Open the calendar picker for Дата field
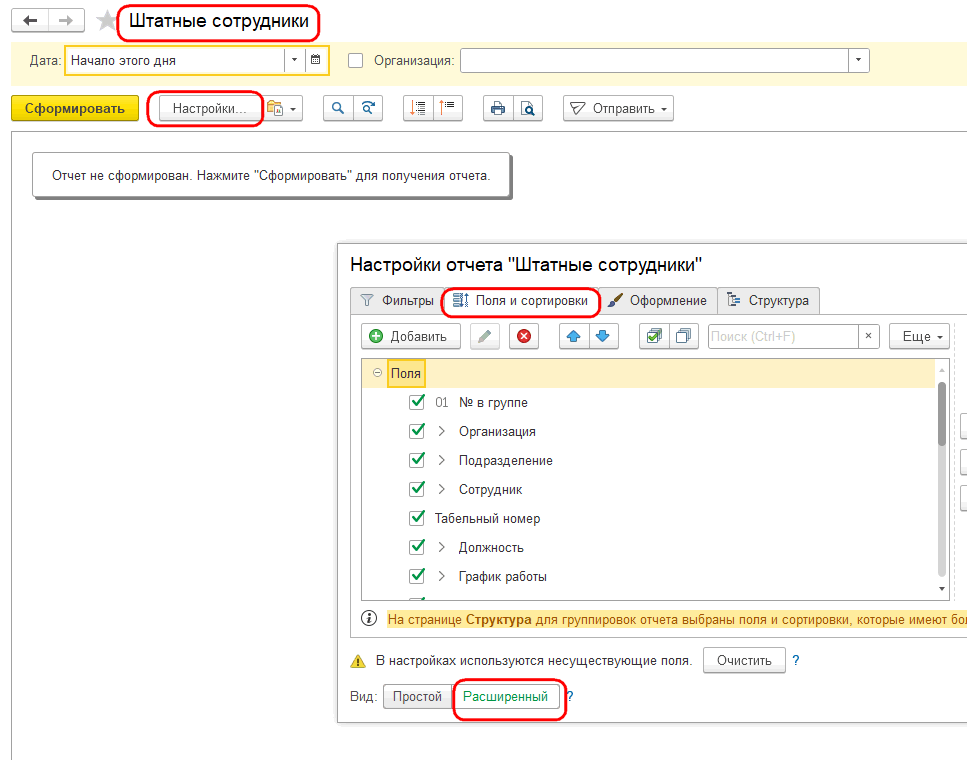 tap(316, 60)
